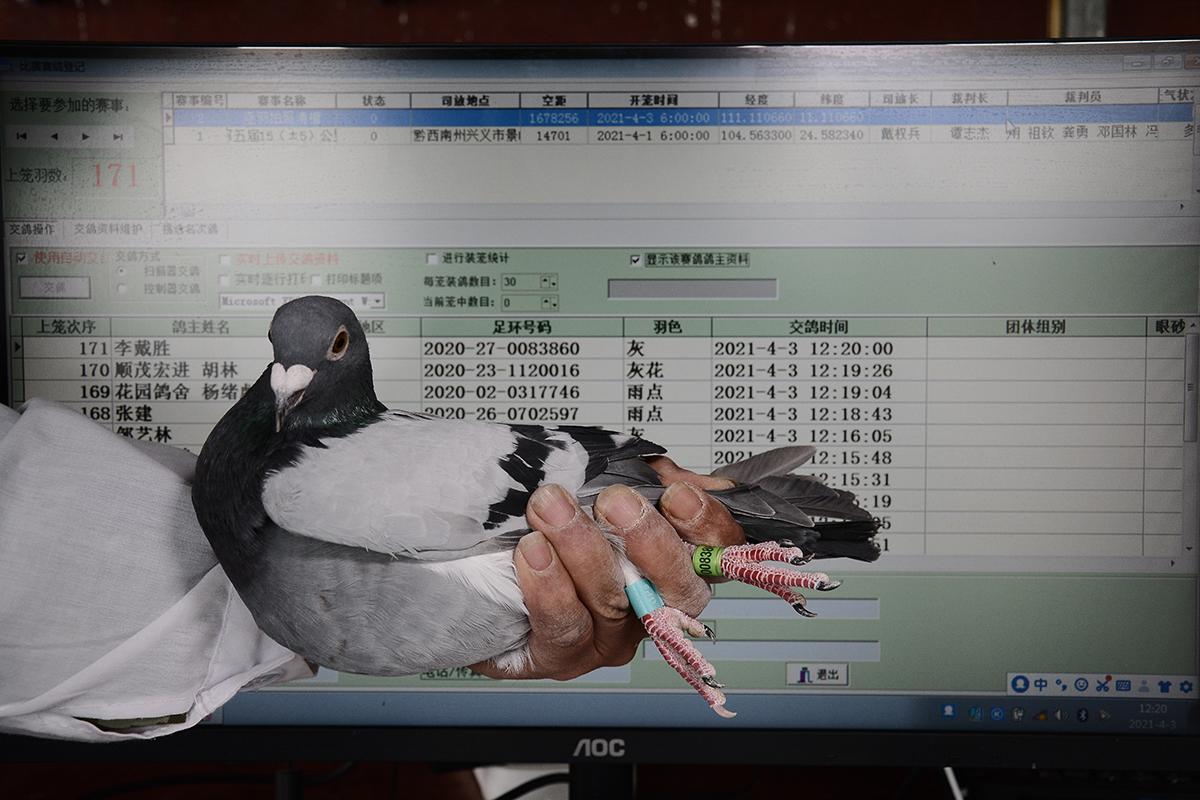The width and height of the screenshot is (1200, 800).
Task: Click the network status tray icon
Action: [x=1040, y=714]
